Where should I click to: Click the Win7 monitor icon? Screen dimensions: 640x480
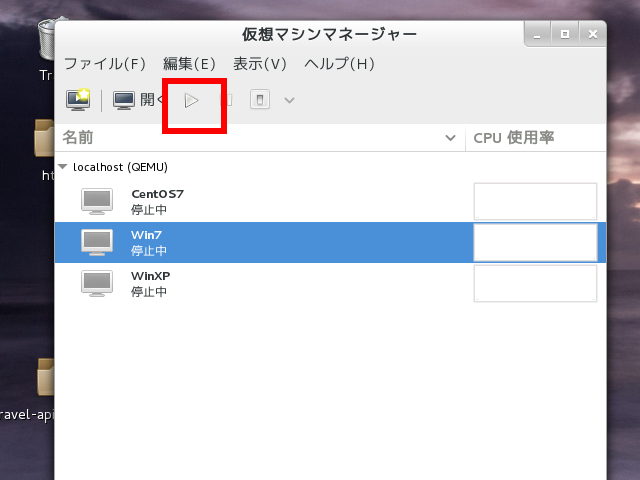pos(97,242)
